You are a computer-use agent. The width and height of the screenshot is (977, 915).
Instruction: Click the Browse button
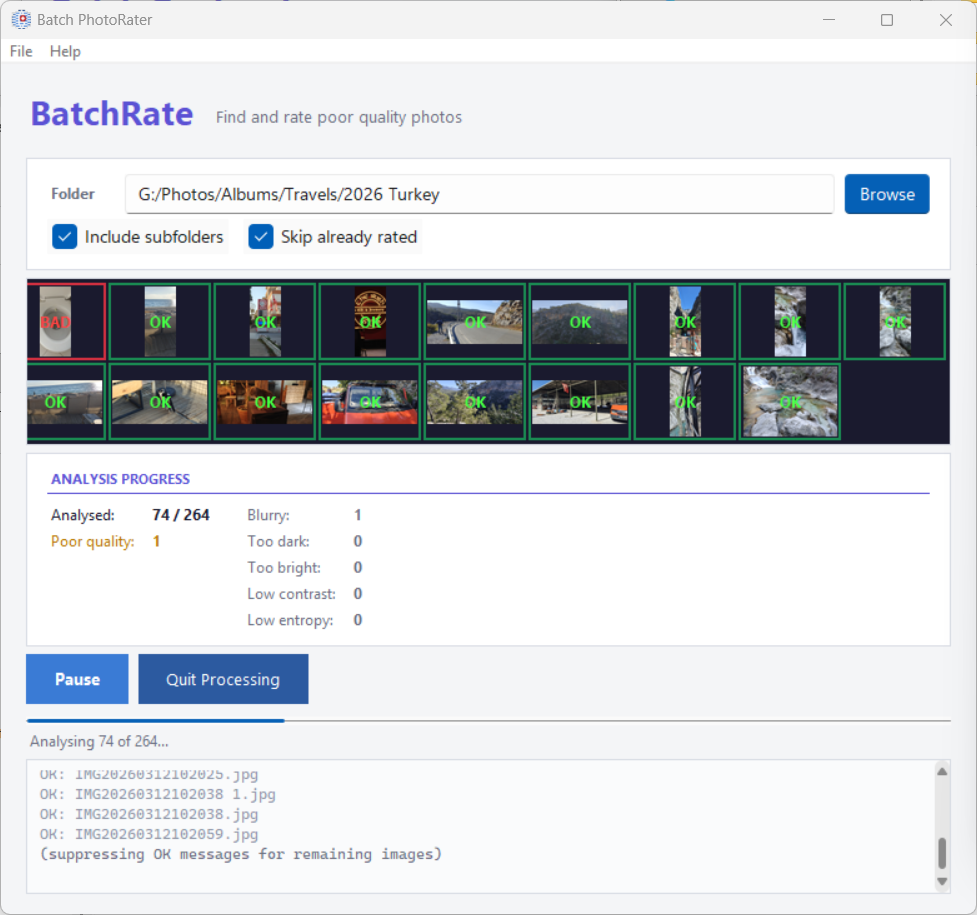click(x=886, y=194)
